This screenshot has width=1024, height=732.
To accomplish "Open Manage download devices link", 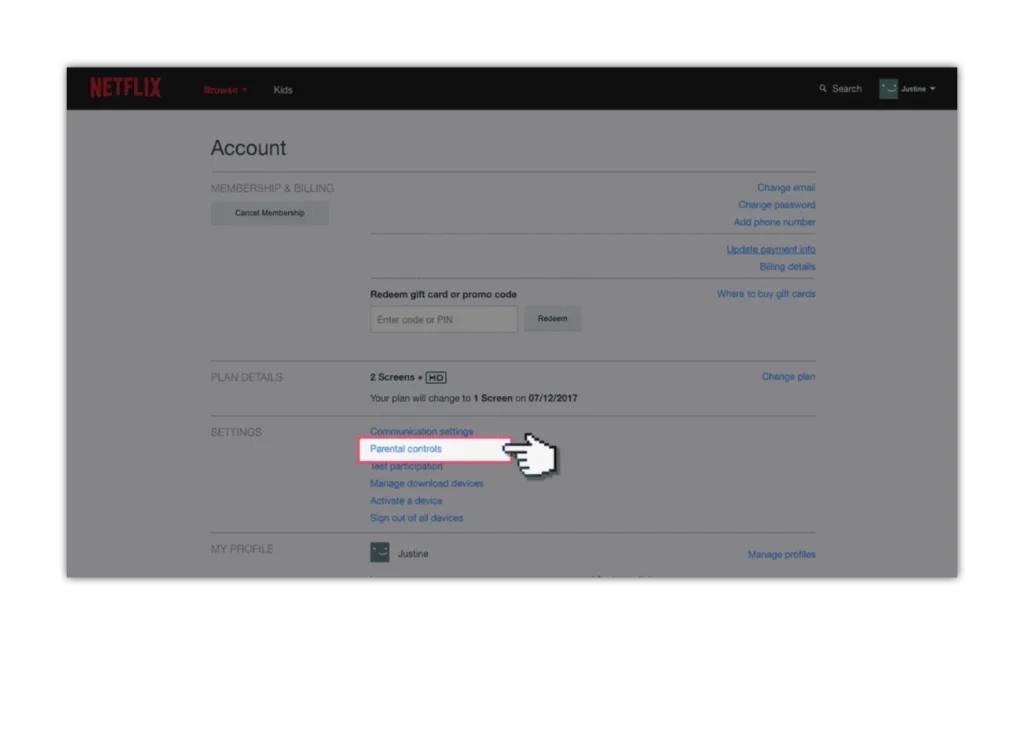I will point(426,484).
